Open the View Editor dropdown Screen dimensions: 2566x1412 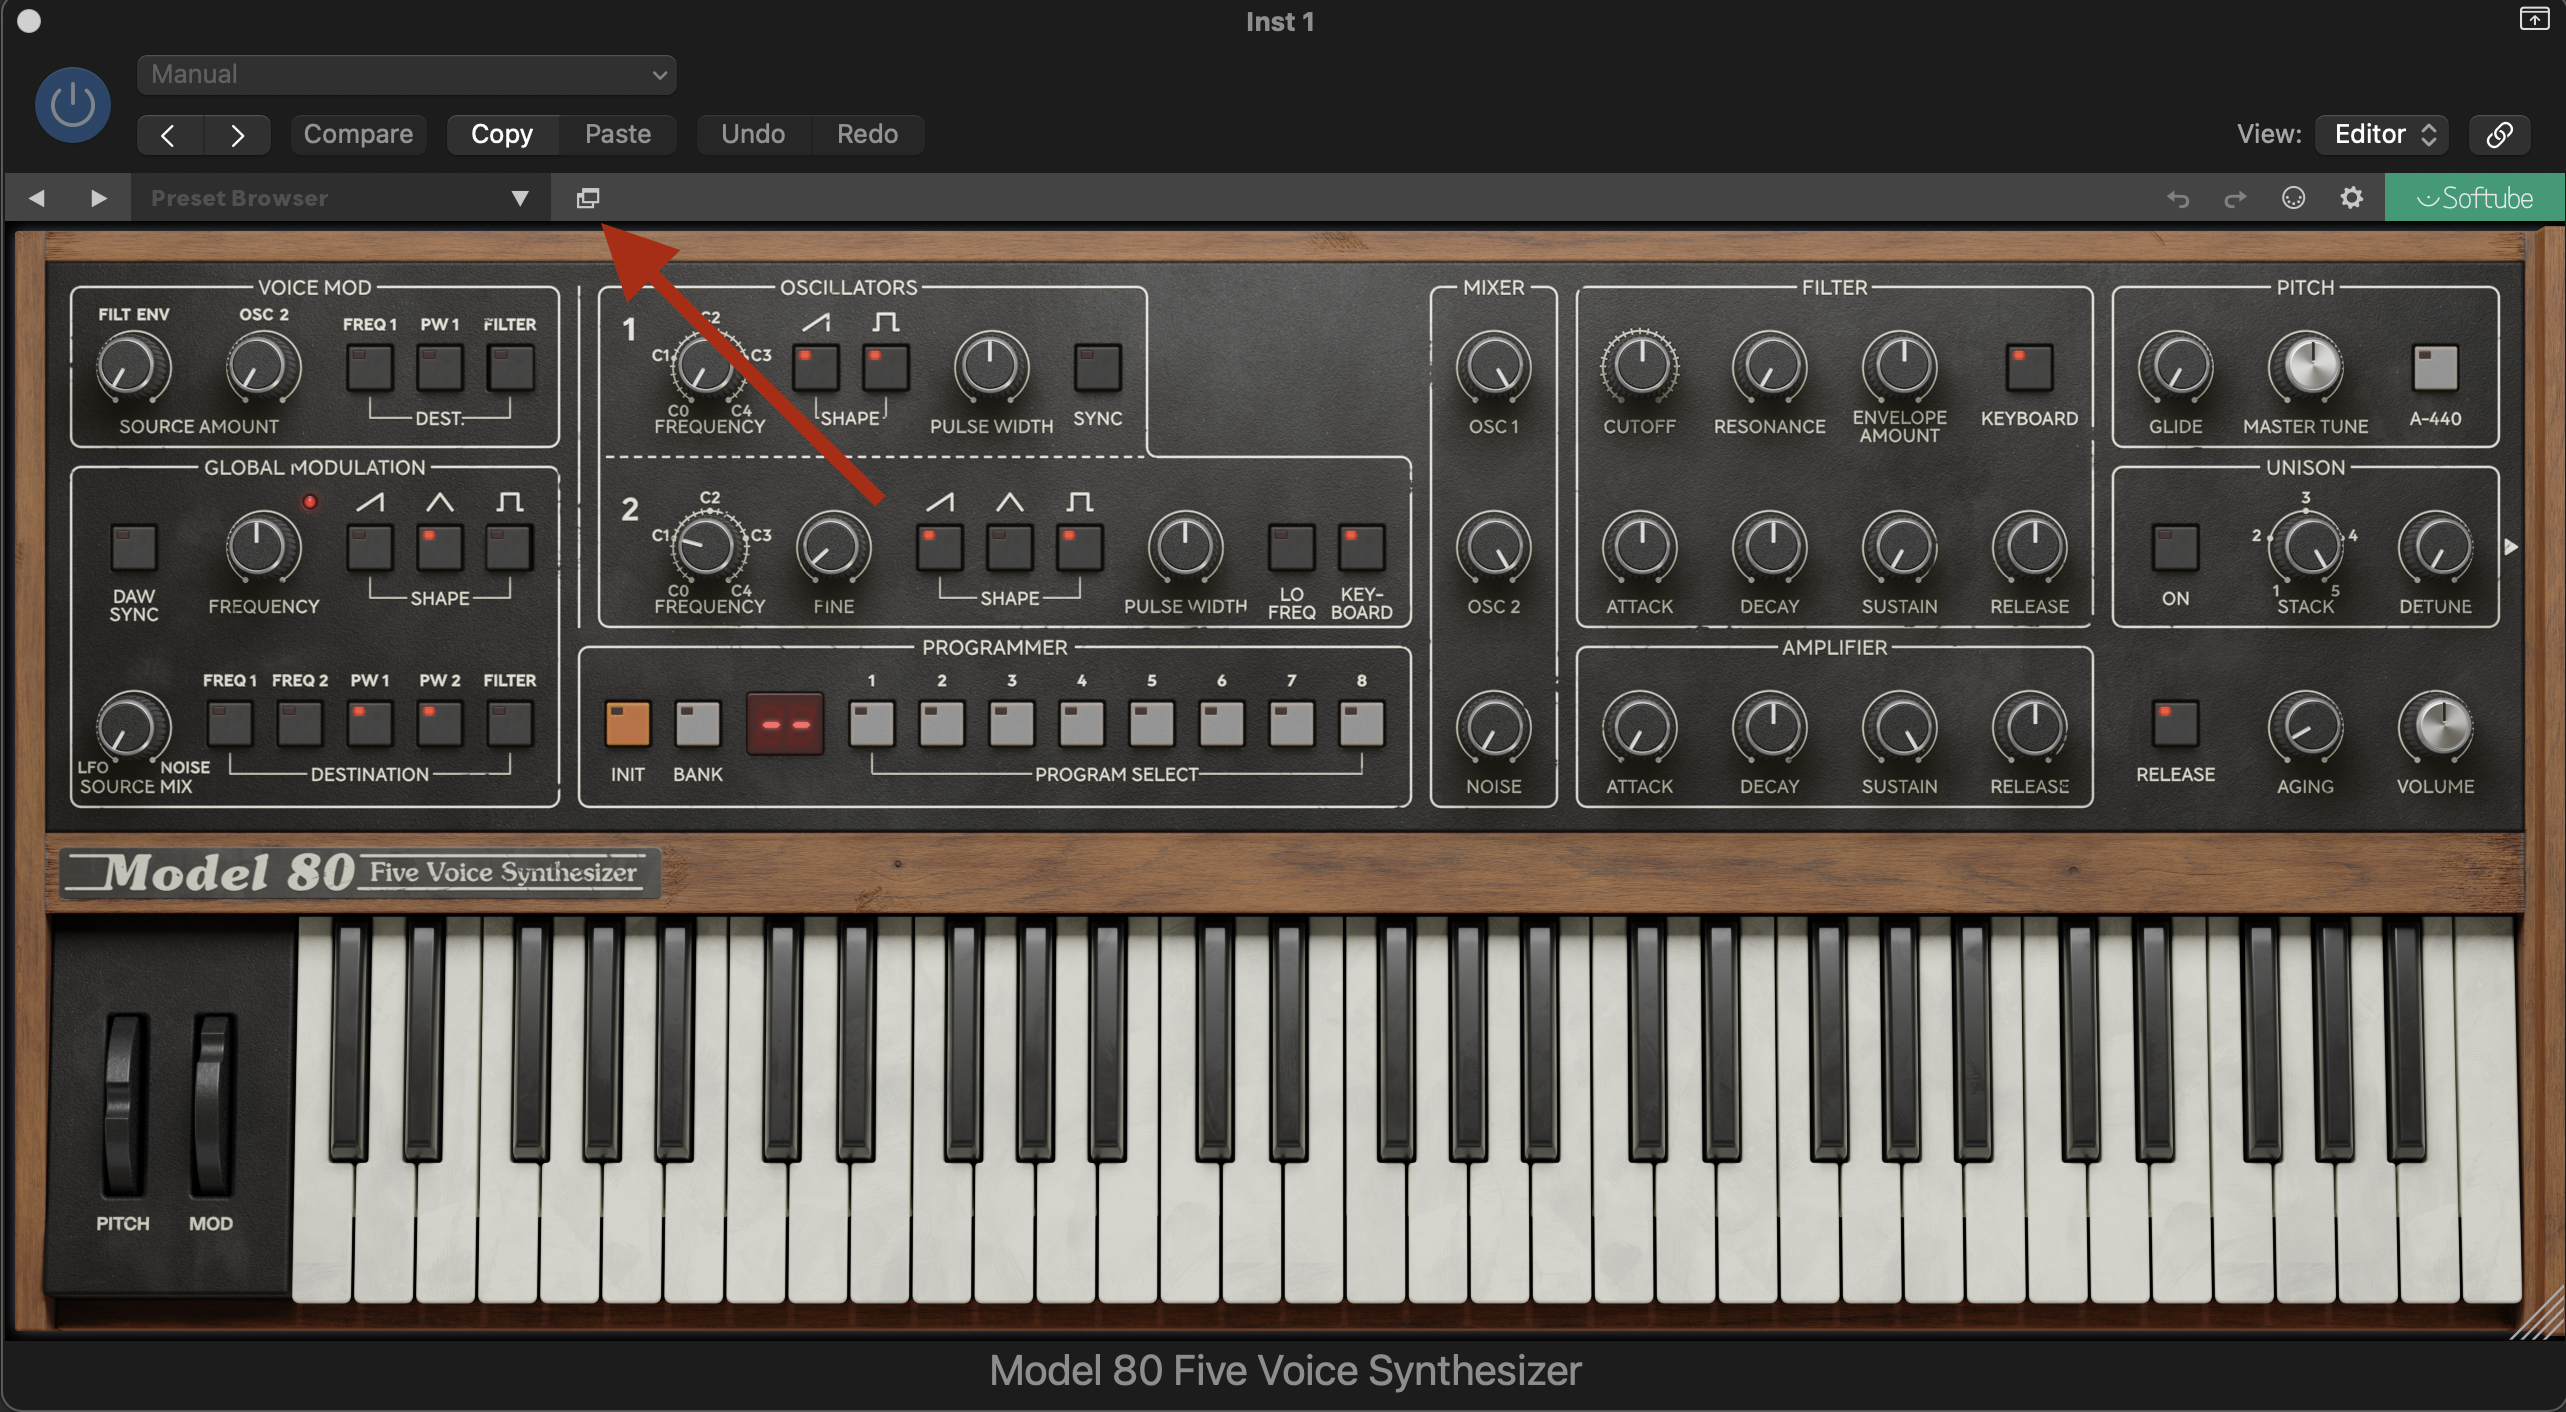coord(2382,134)
